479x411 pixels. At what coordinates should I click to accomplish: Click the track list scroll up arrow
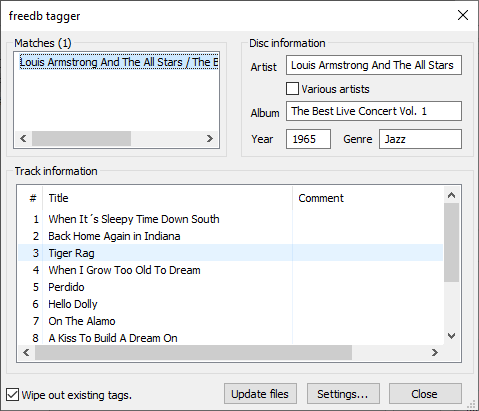(452, 195)
